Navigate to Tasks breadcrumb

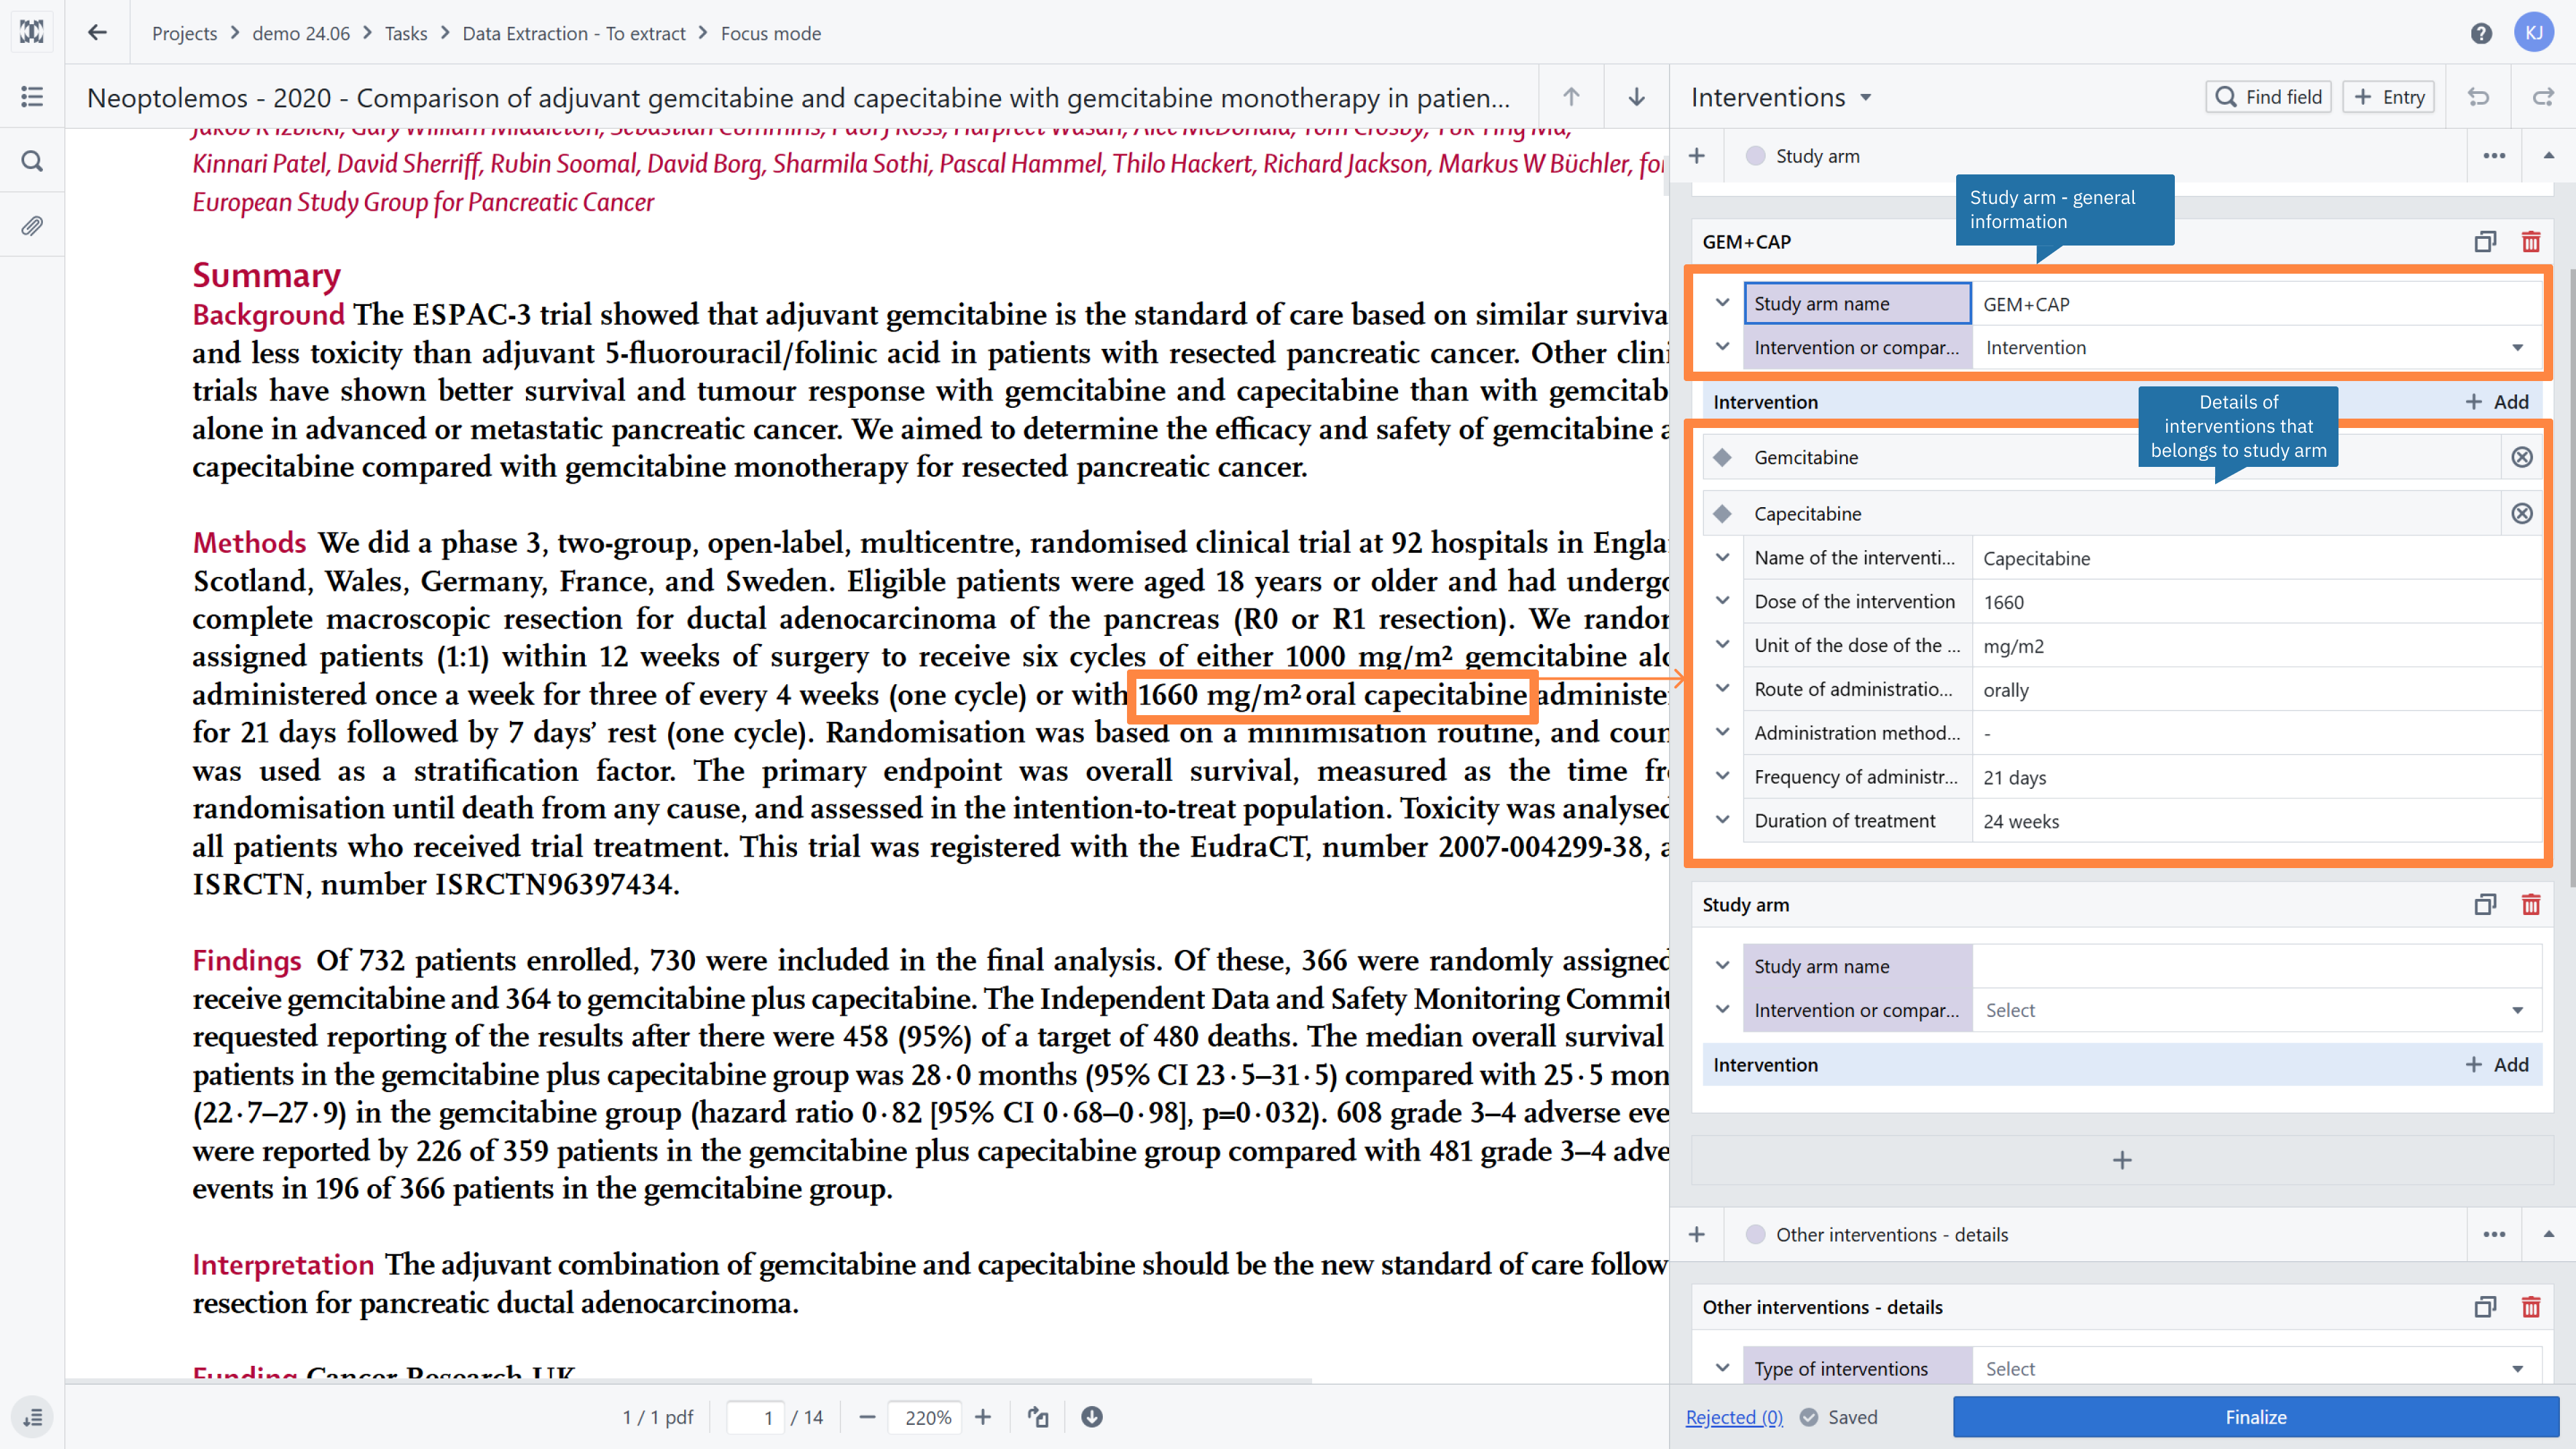coord(406,33)
